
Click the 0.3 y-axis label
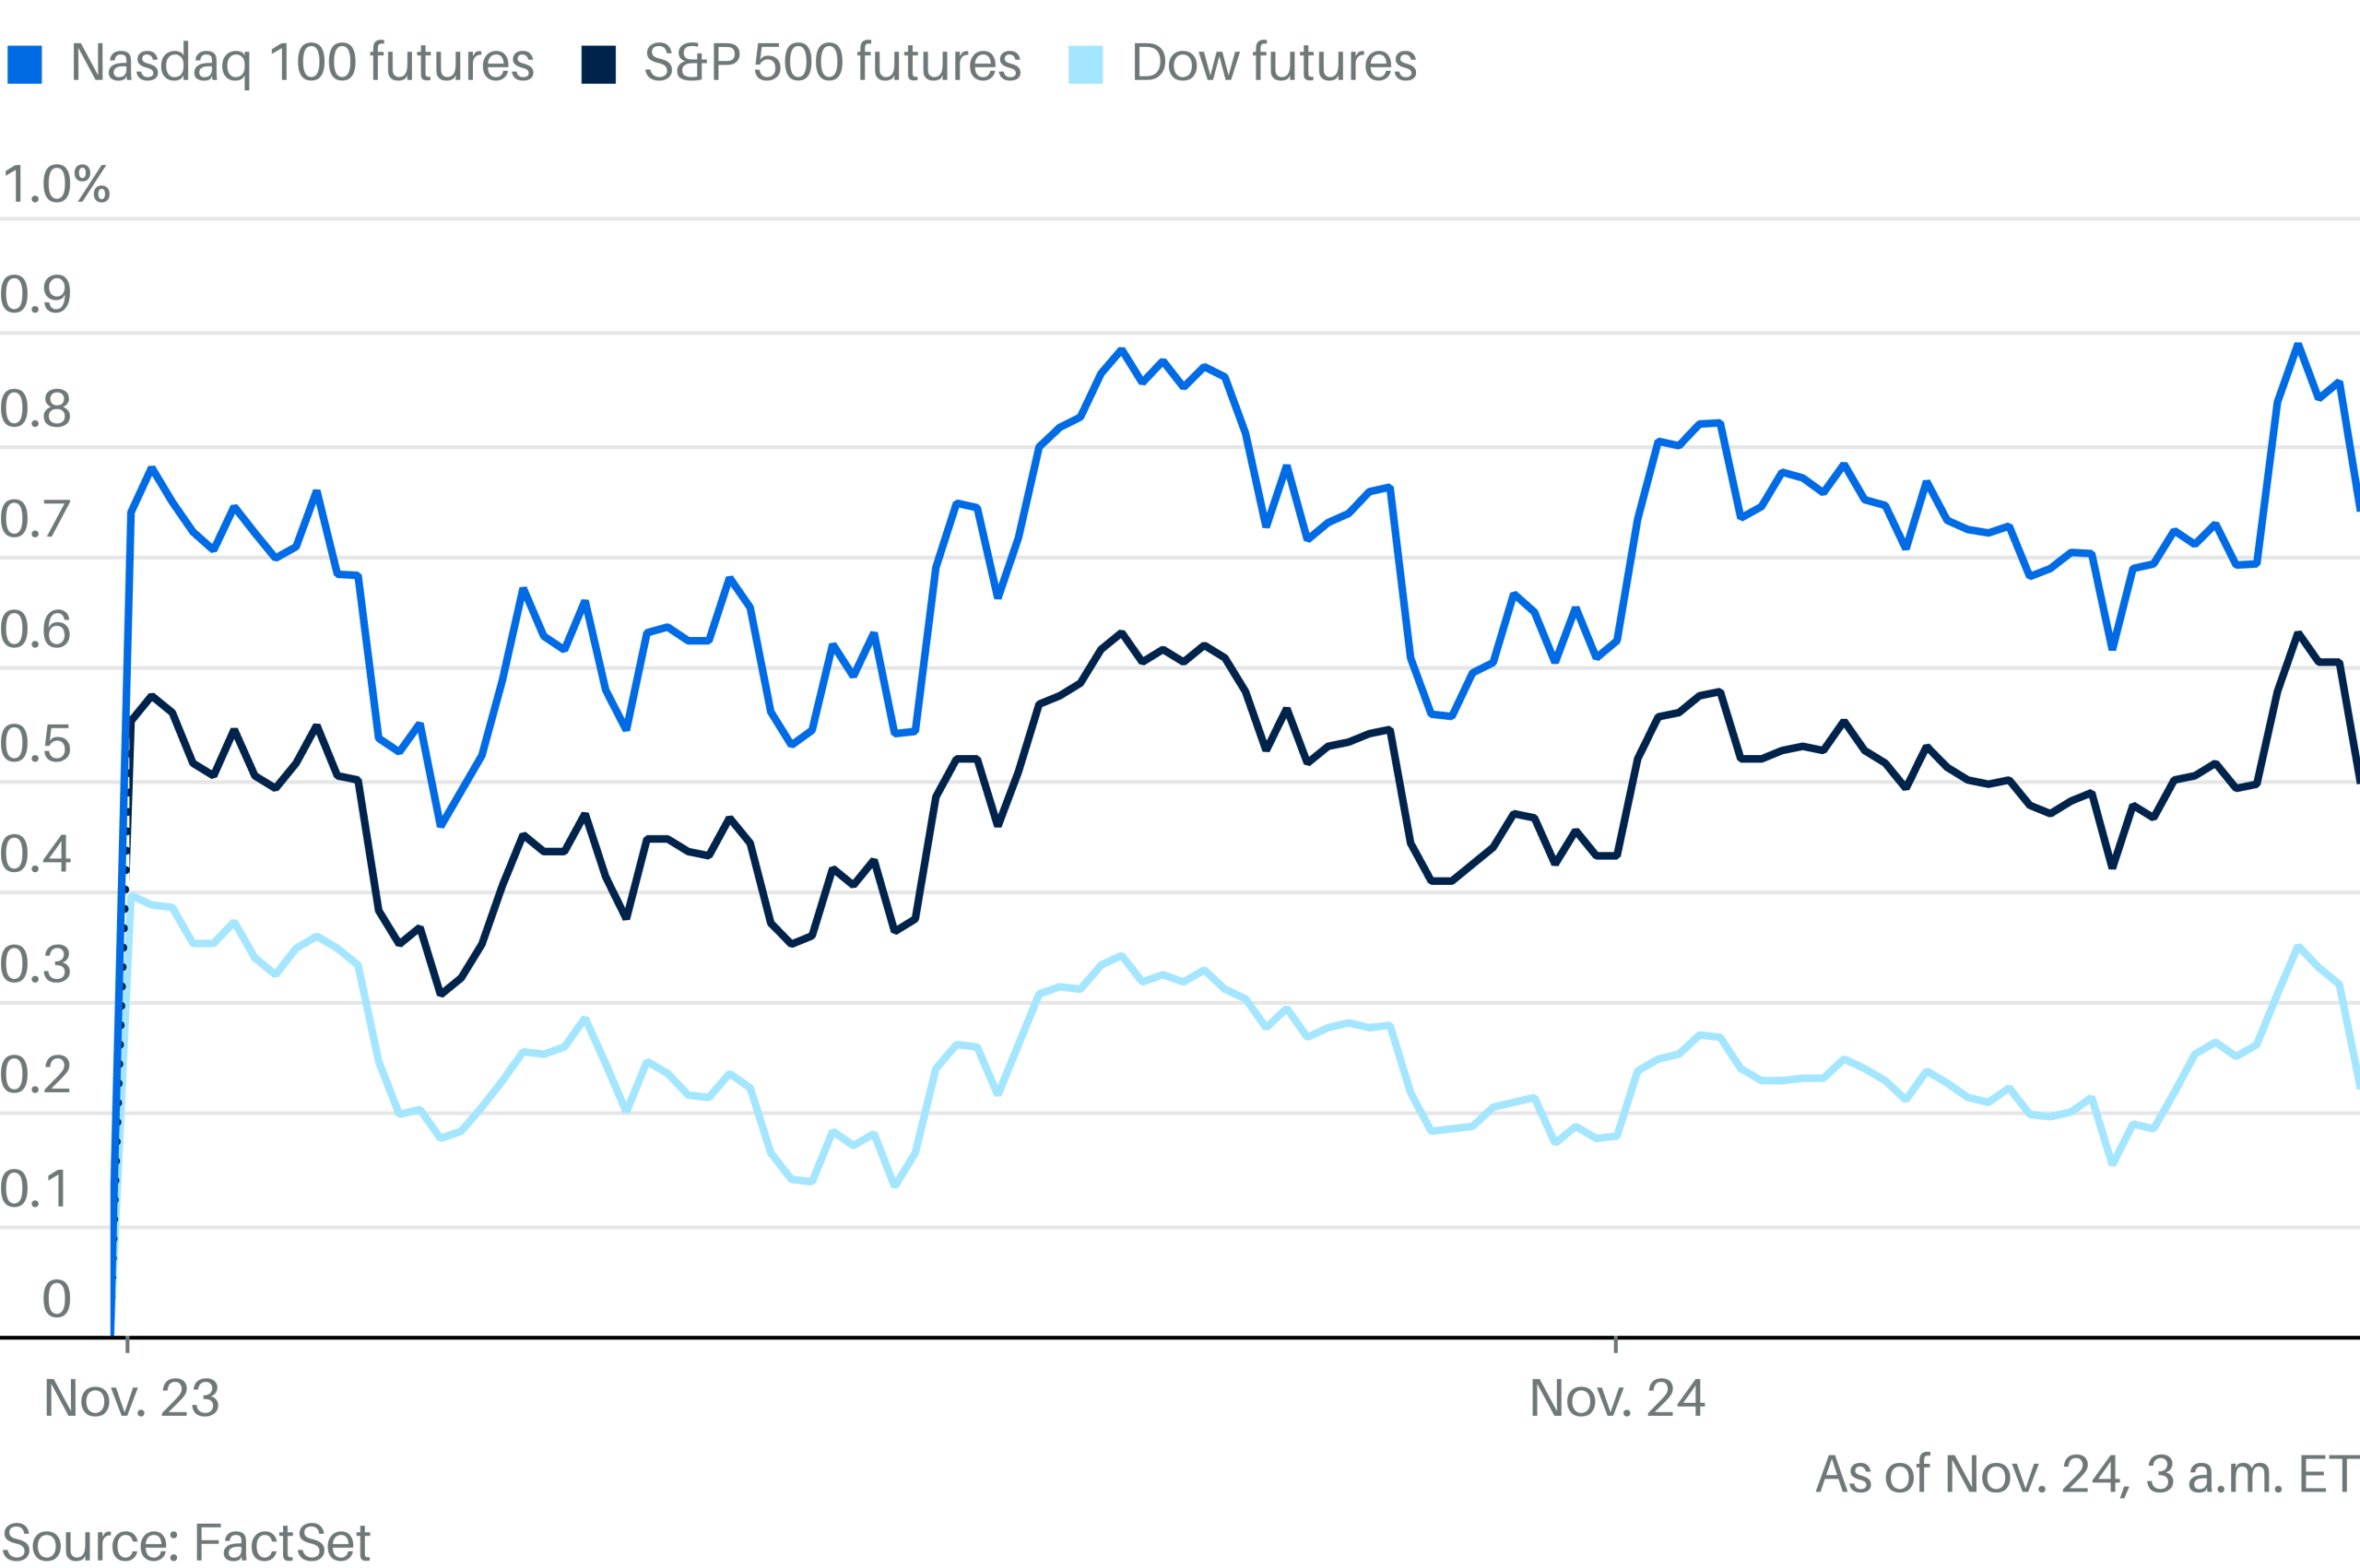[36, 965]
